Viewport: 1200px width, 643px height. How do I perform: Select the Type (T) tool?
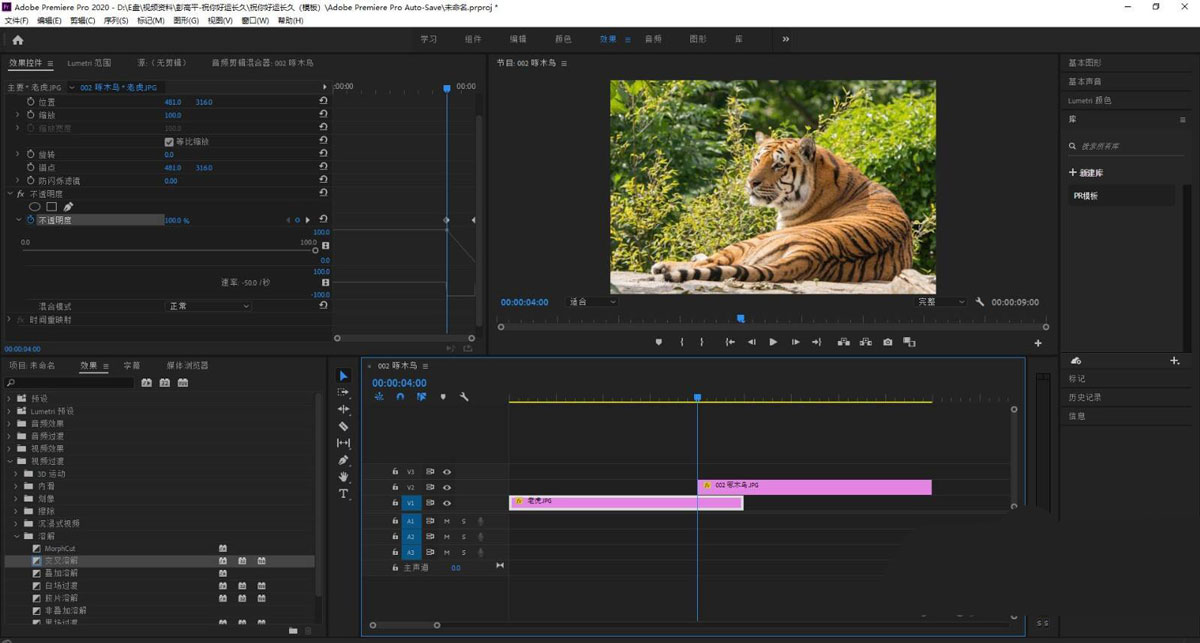point(344,494)
